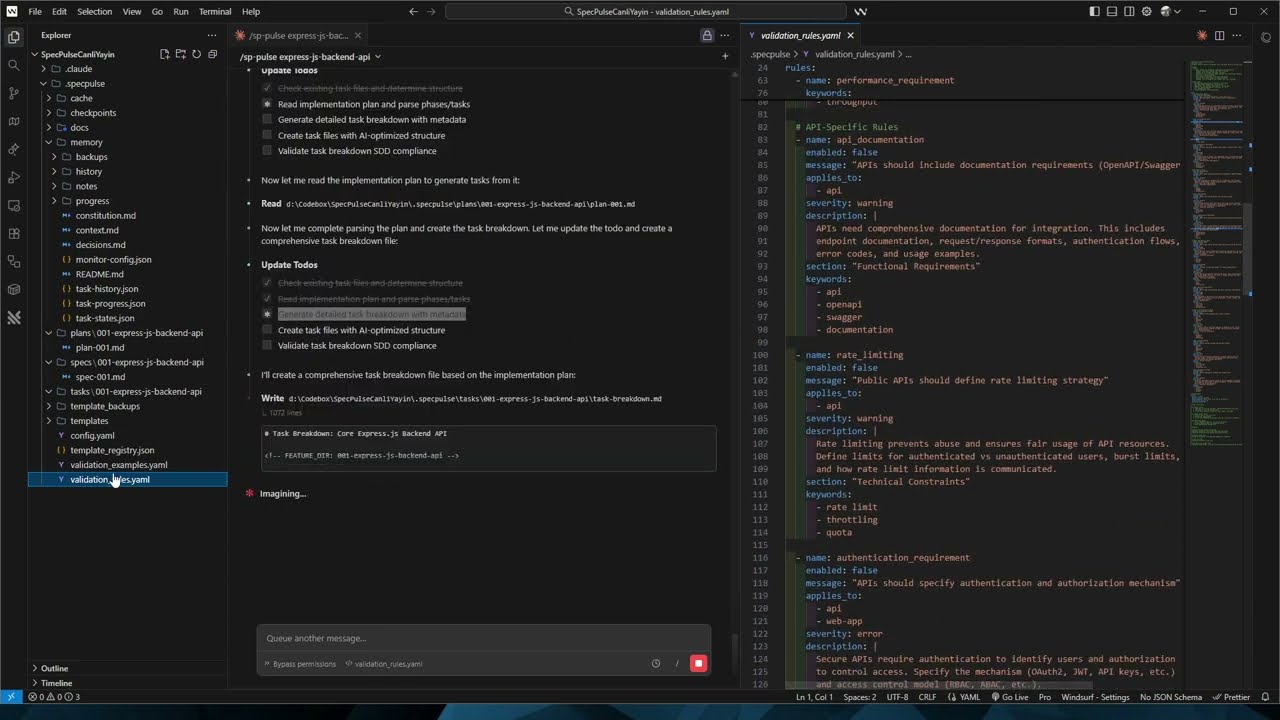
Task: Switch to the validation_rules.yaml tab
Action: (800, 35)
